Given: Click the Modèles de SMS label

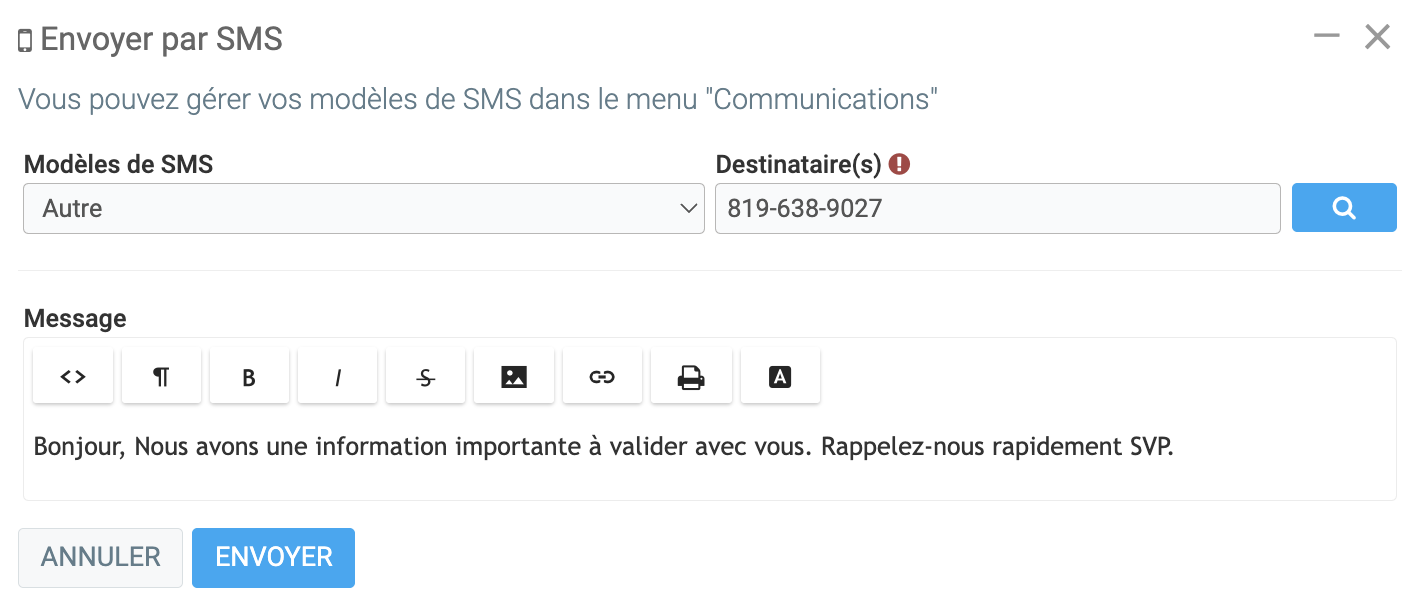Looking at the screenshot, I should coord(118,165).
